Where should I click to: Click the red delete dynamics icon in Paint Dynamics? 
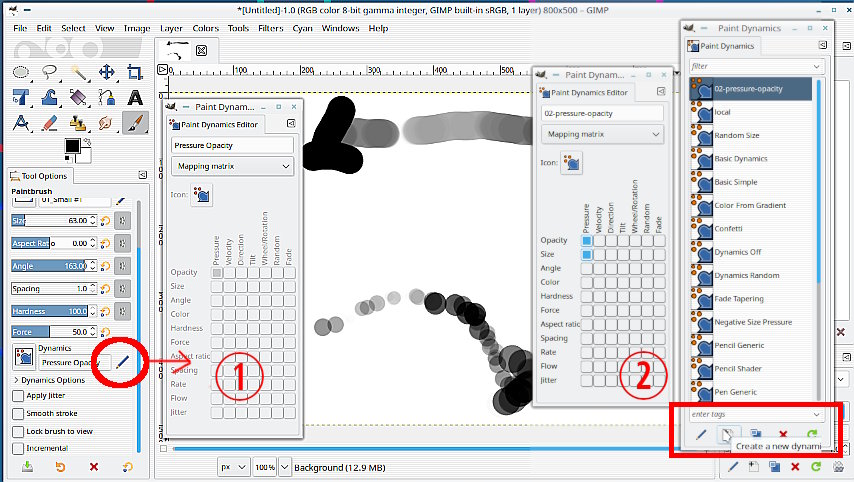click(783, 435)
